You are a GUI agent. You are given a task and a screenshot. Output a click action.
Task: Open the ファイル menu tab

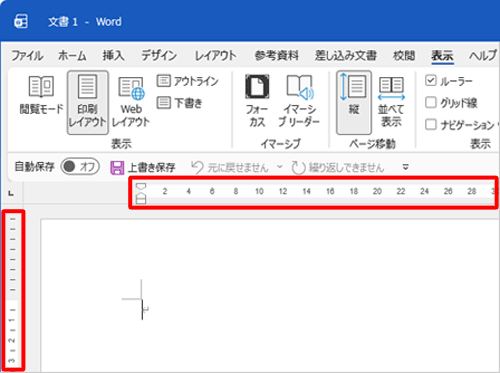(x=27, y=55)
